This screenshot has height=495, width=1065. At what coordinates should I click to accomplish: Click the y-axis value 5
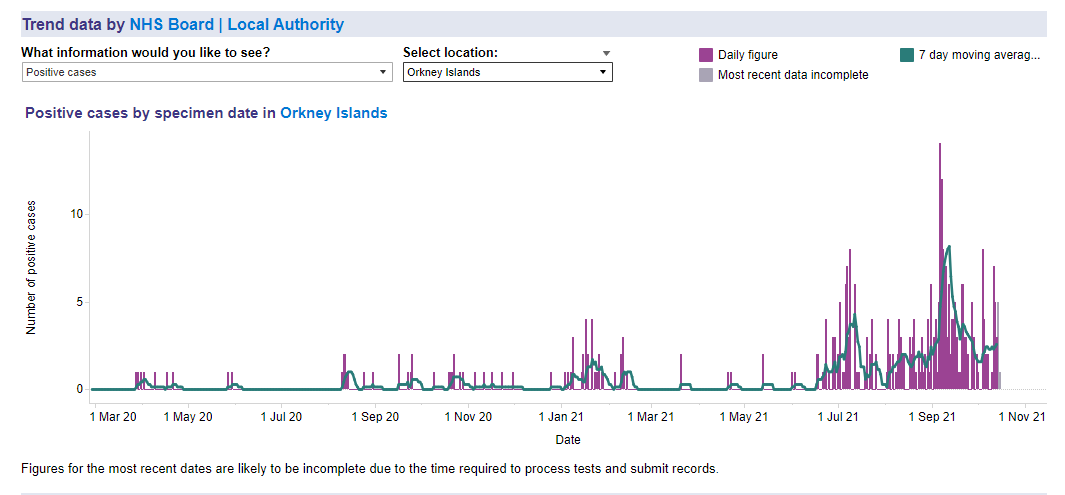coord(78,302)
